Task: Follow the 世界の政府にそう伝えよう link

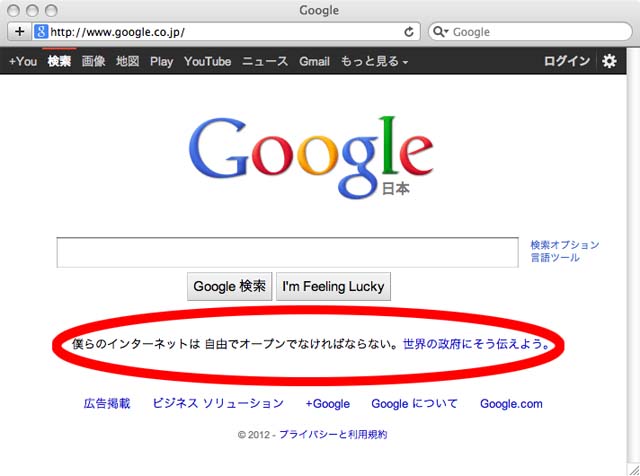Action: (x=477, y=344)
